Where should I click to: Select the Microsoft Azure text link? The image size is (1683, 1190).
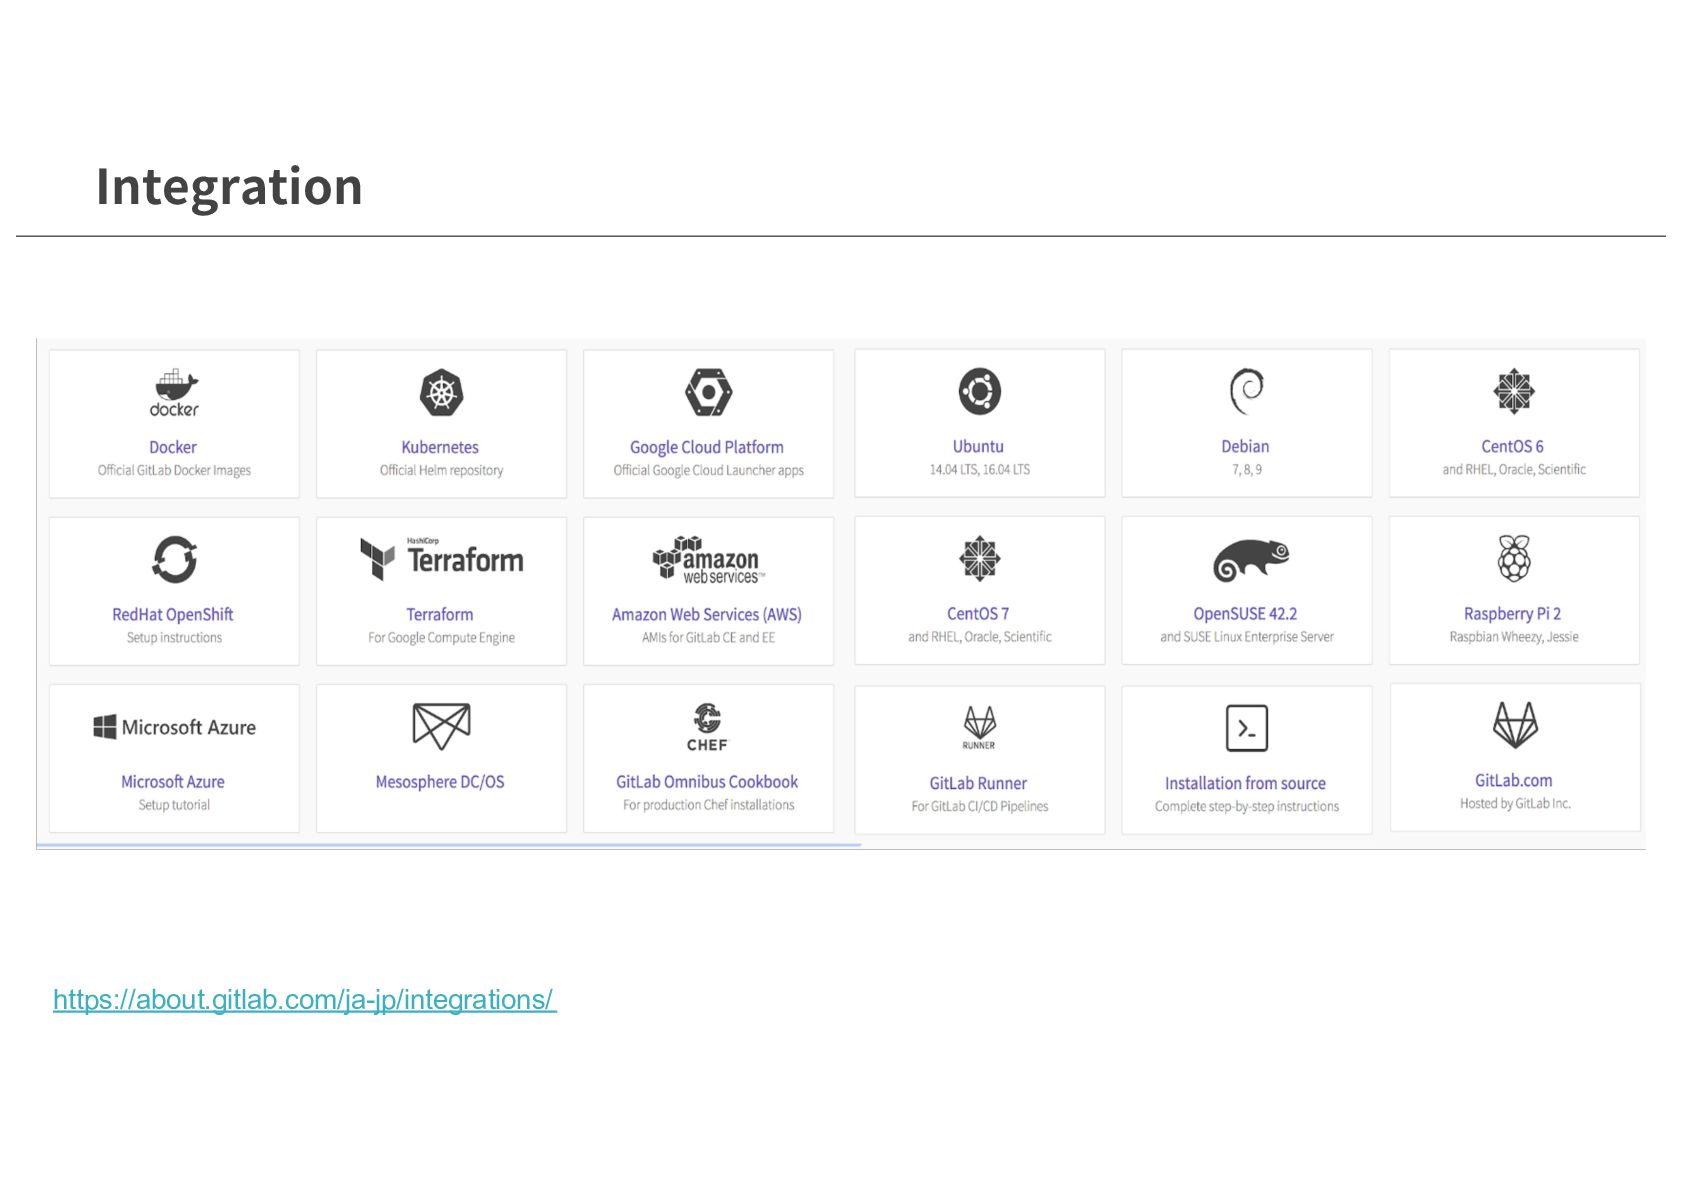pos(173,781)
